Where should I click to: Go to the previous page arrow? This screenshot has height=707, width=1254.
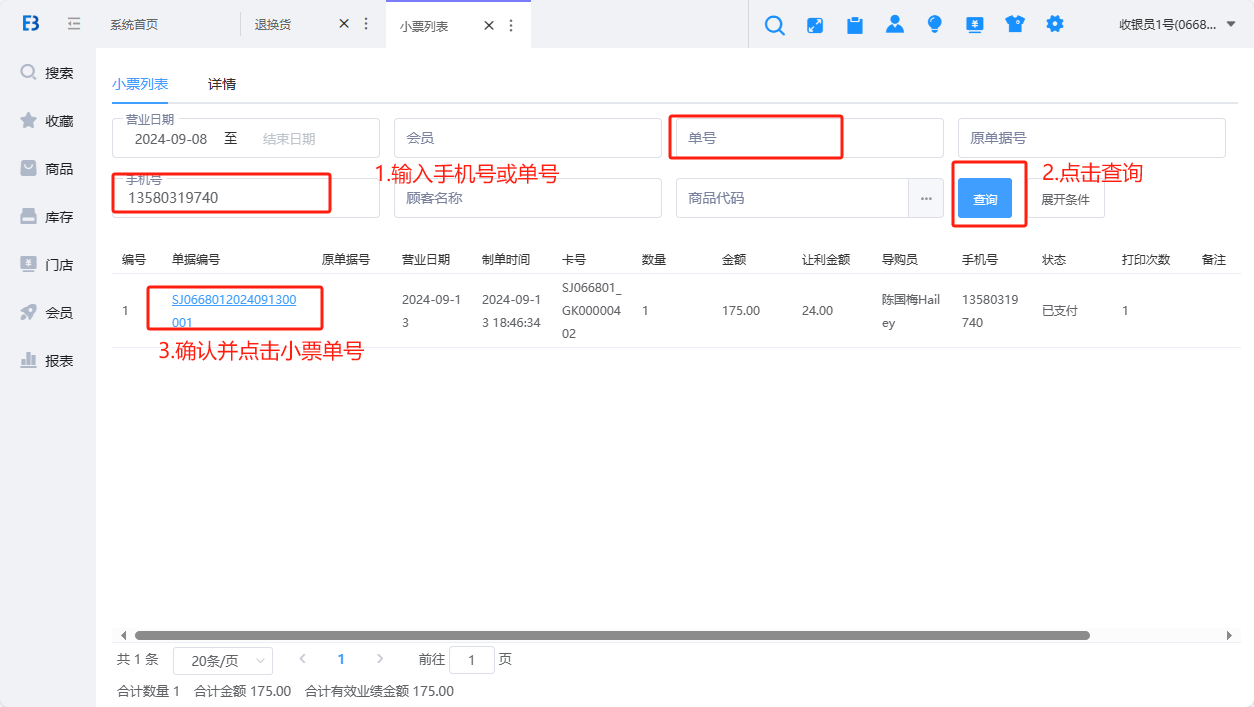point(302,659)
